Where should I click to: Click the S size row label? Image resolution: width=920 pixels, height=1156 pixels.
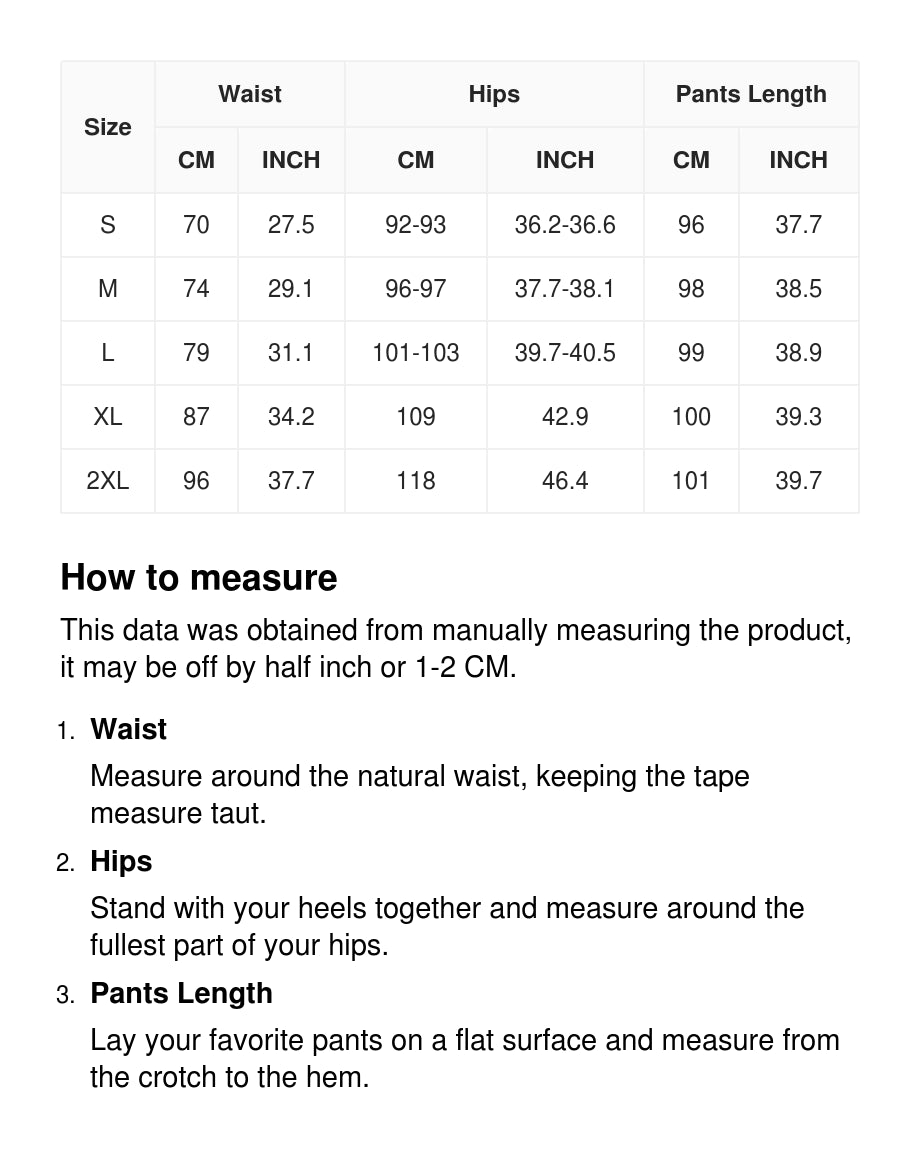[x=108, y=225]
